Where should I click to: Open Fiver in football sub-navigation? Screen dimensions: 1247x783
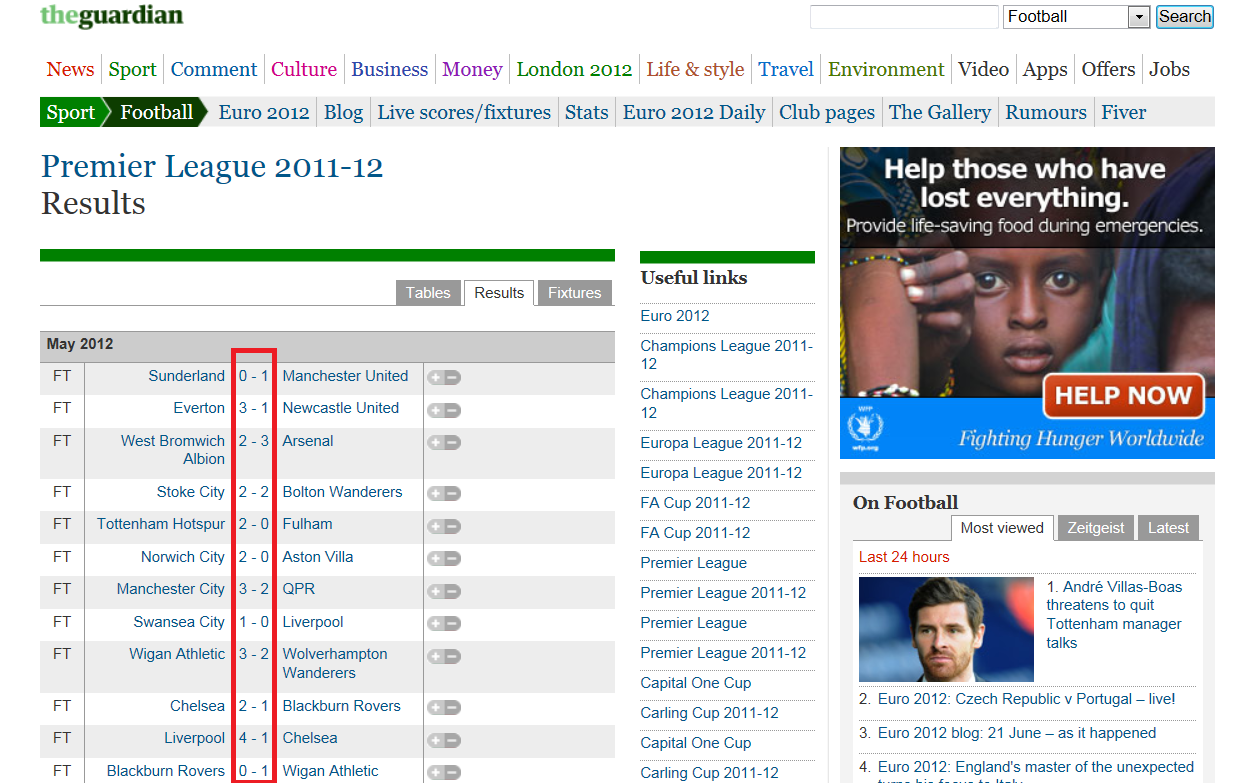tap(1124, 112)
